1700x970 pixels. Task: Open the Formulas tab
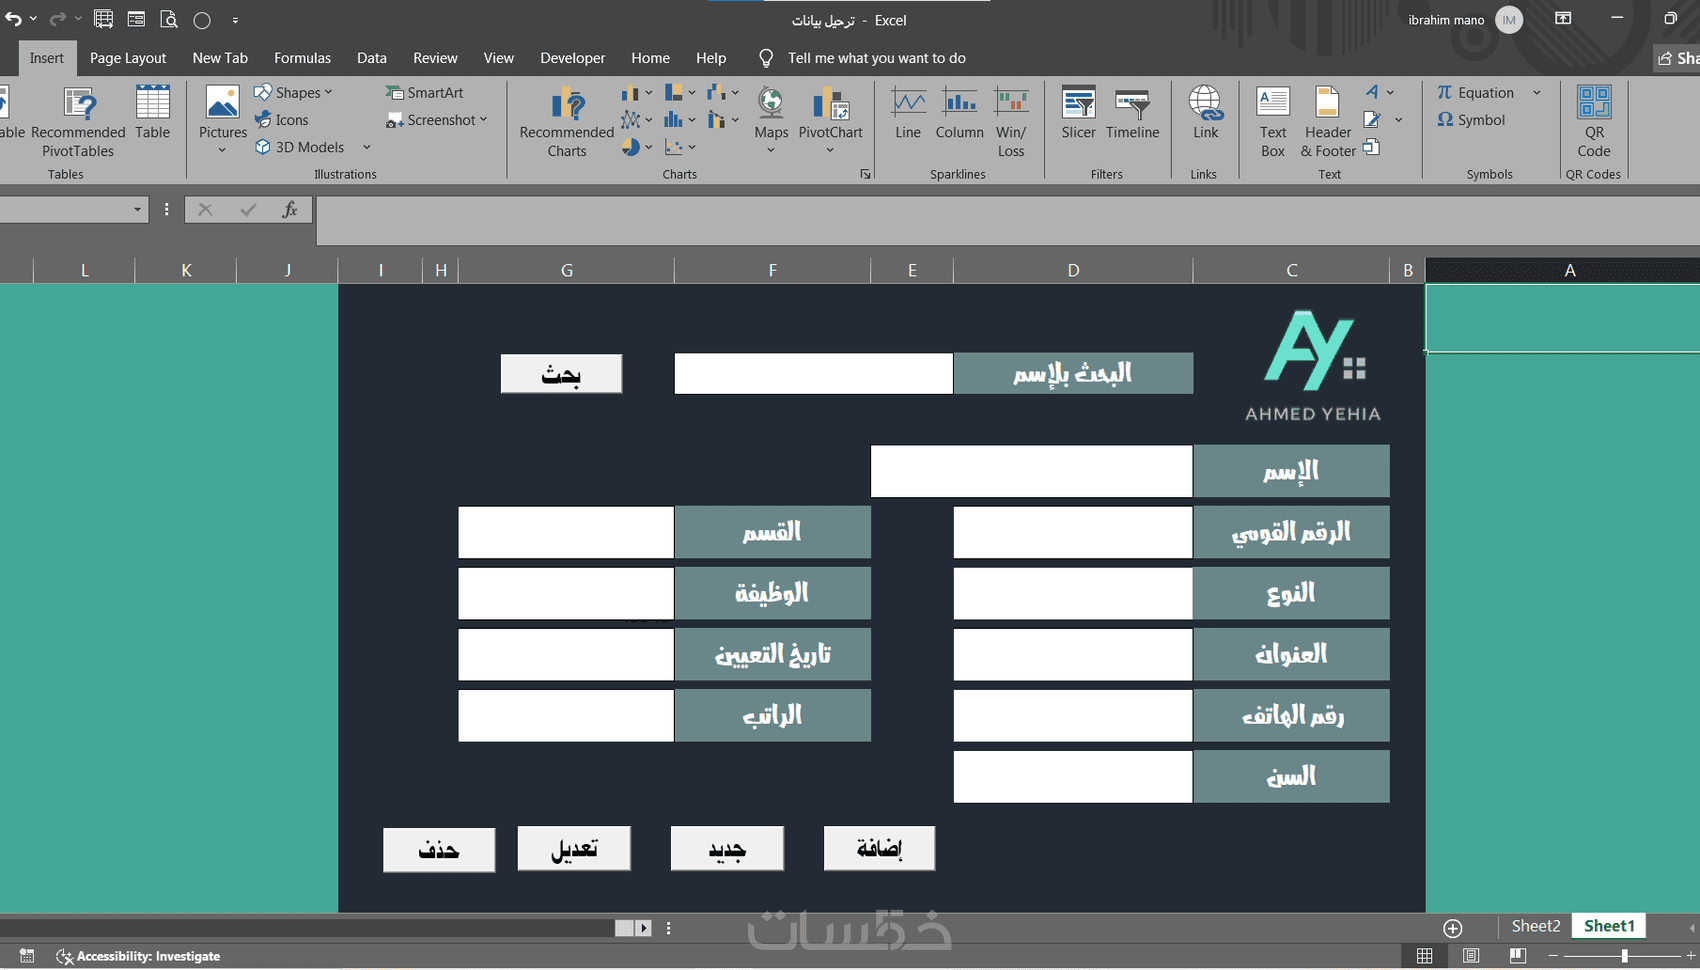pyautogui.click(x=302, y=58)
